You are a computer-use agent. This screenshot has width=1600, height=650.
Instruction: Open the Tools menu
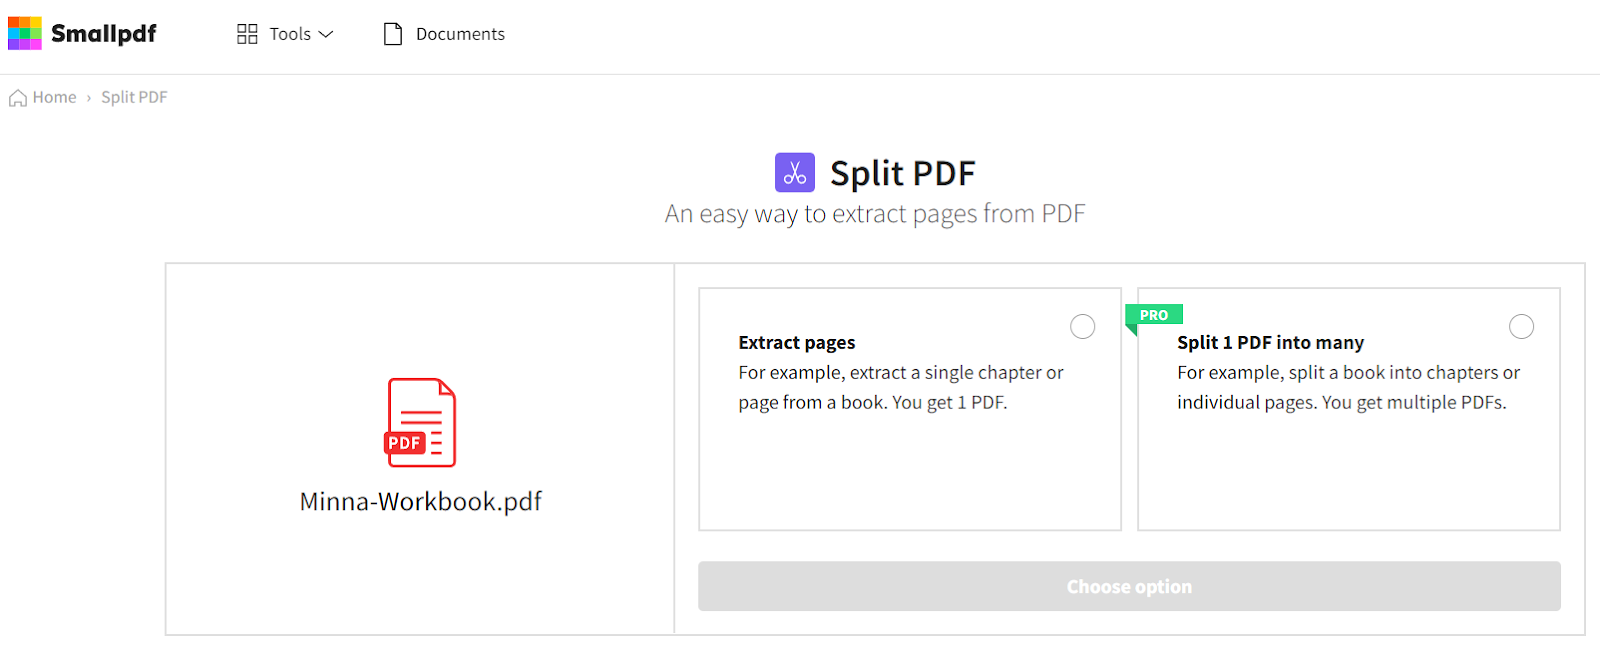[285, 34]
